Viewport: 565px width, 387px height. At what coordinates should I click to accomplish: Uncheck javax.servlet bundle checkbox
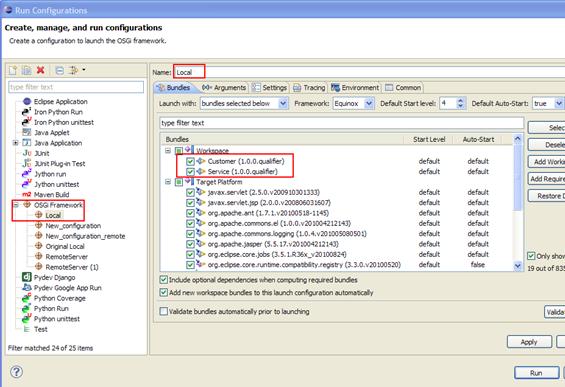(190, 193)
